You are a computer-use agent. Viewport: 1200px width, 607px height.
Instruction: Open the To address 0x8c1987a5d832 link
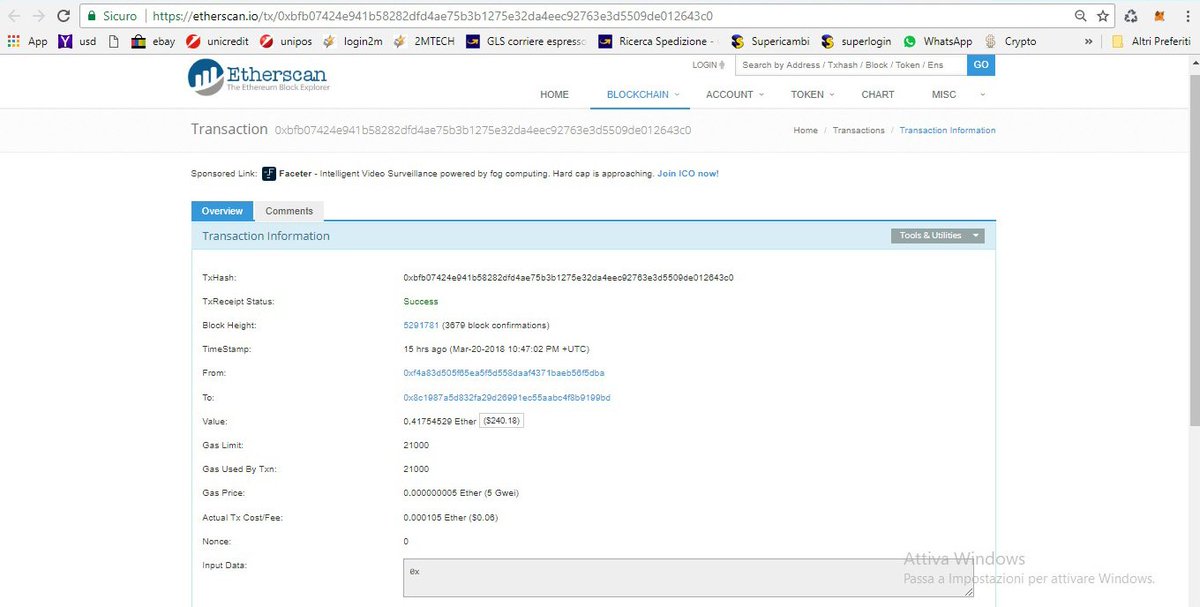pyautogui.click(x=507, y=398)
